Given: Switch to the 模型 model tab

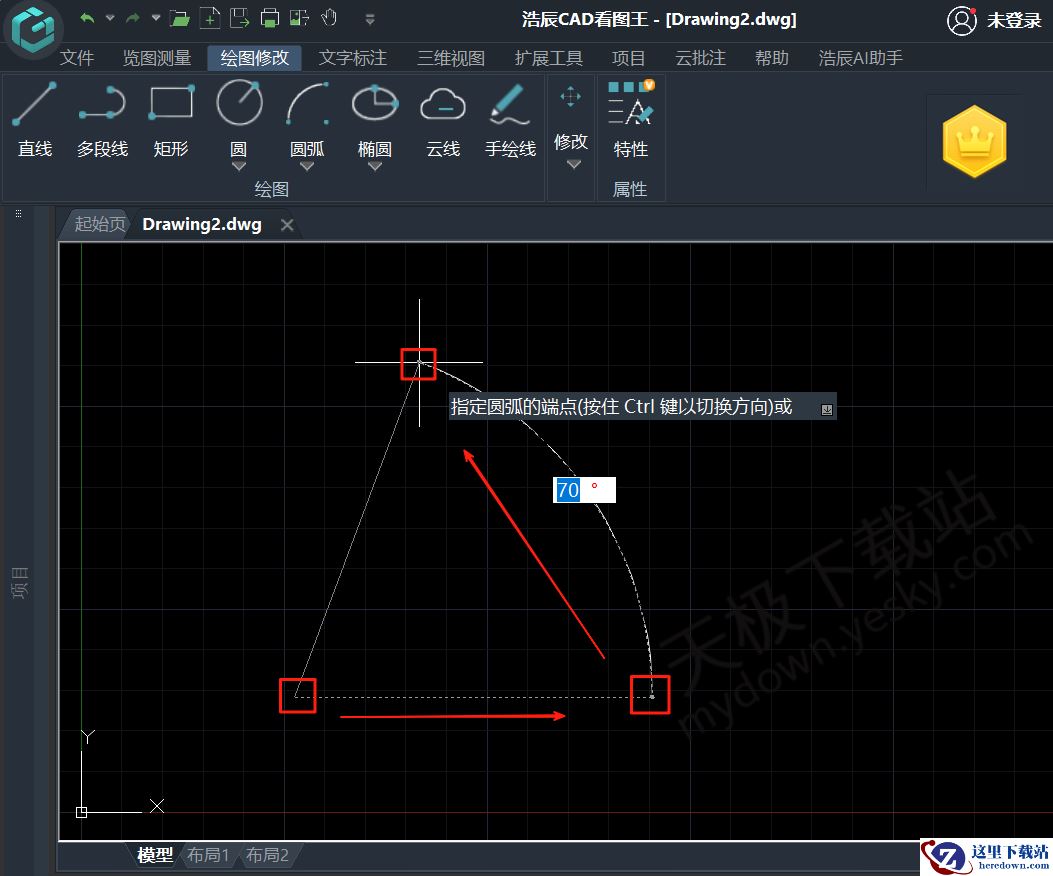Looking at the screenshot, I should [x=155, y=855].
